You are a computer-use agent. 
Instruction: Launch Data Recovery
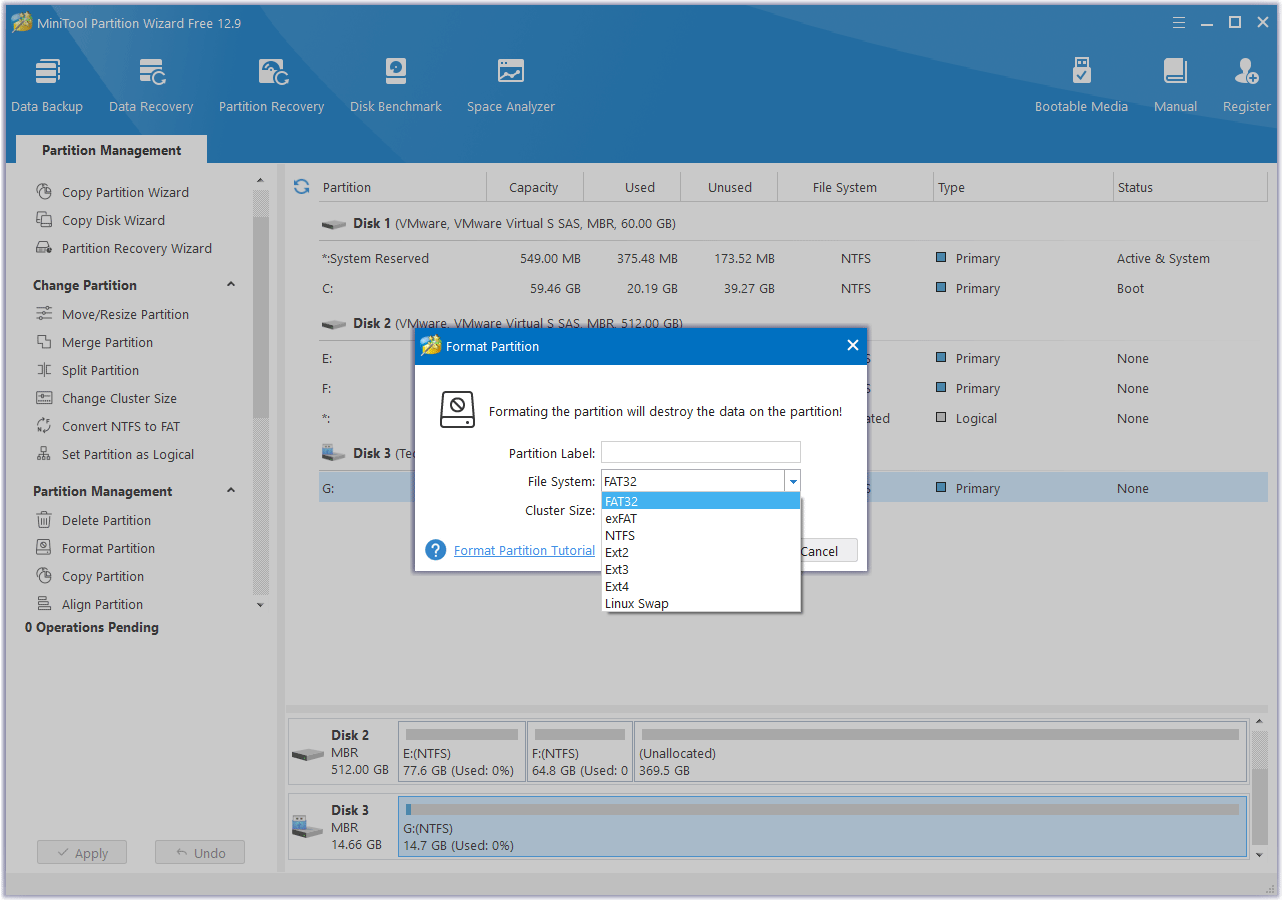click(150, 82)
